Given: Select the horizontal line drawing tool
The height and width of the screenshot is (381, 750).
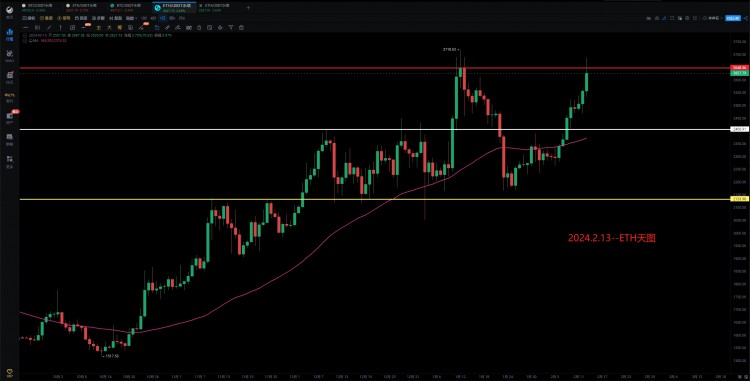Looking at the screenshot, I should click(25, 27).
